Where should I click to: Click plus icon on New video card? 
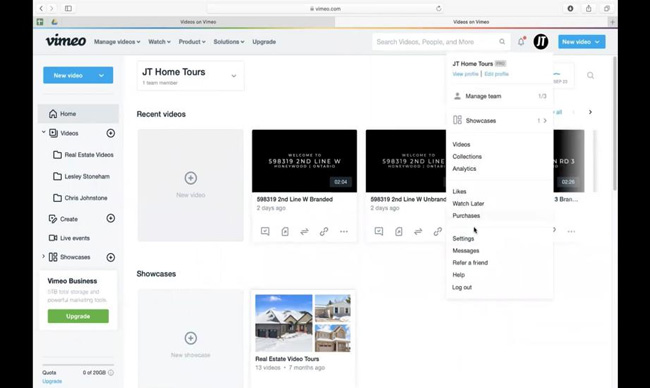coord(191,178)
